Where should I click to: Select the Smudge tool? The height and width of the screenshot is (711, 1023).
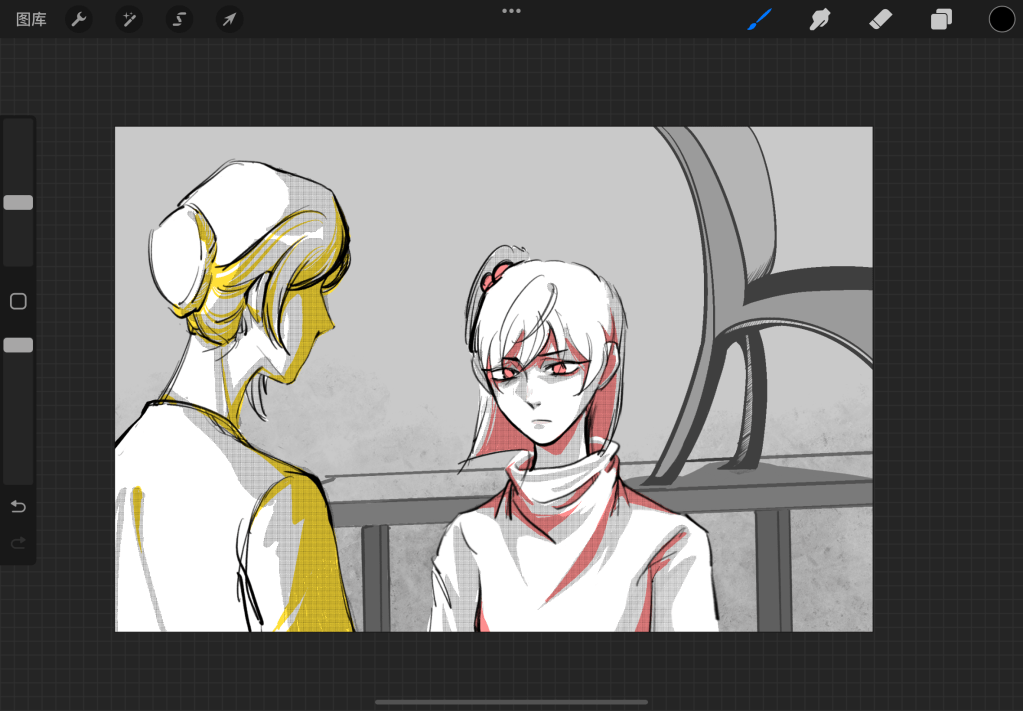(820, 19)
